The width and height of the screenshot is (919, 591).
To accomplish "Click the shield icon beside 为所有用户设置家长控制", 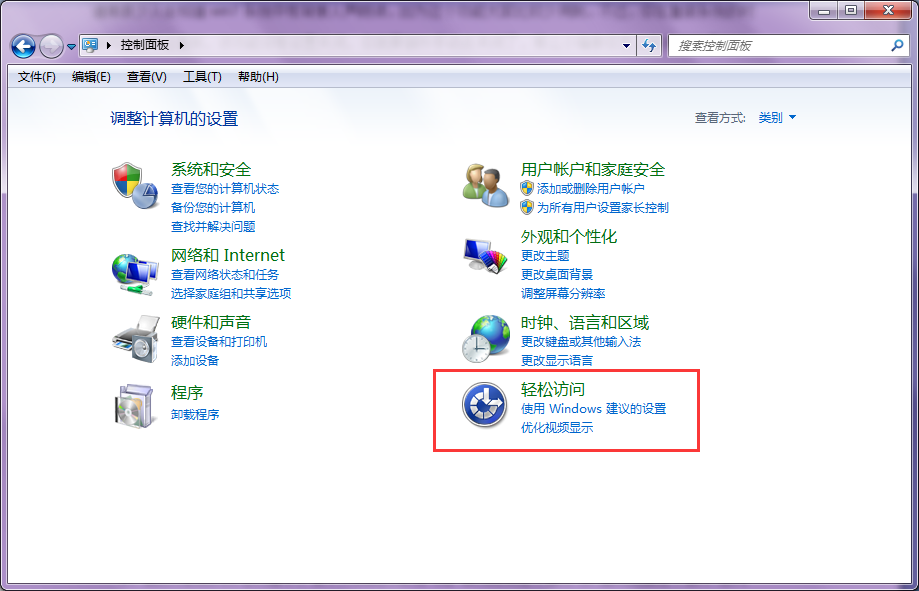I will pyautogui.click(x=527, y=207).
